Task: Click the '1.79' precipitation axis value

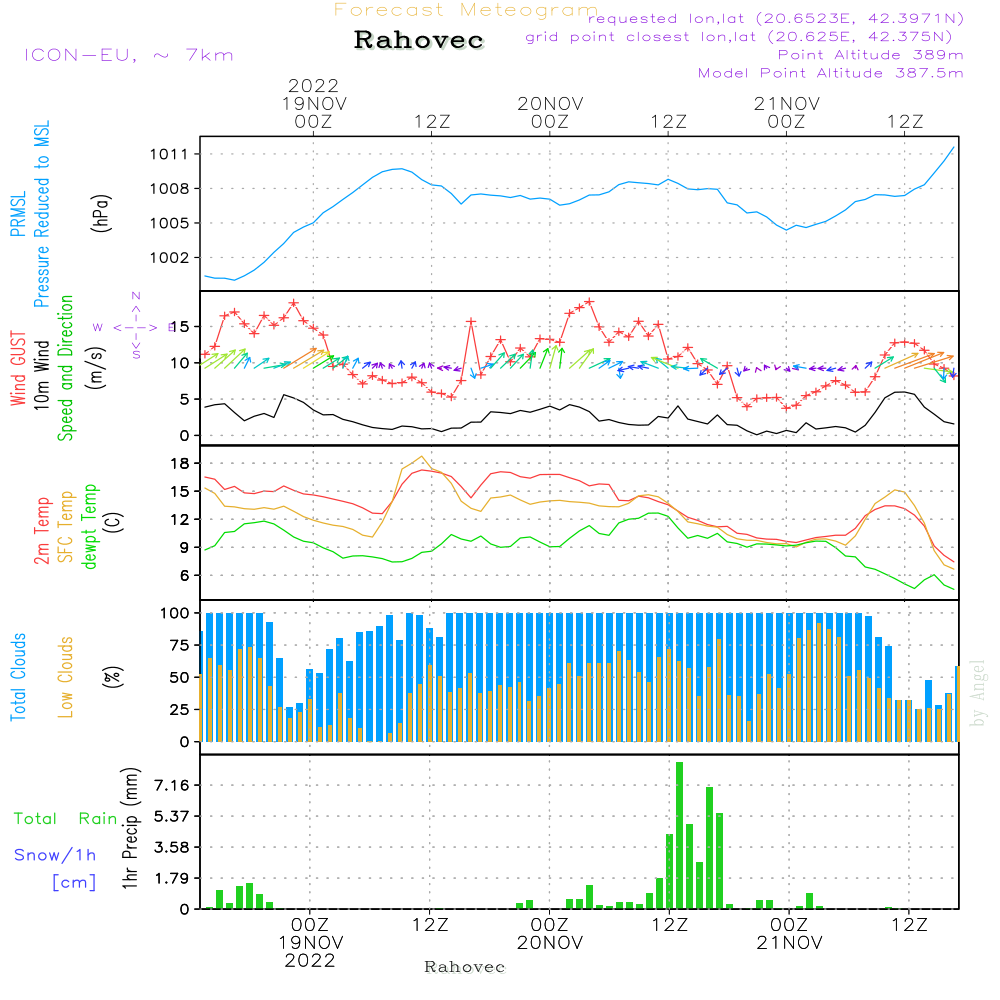Action: [172, 879]
